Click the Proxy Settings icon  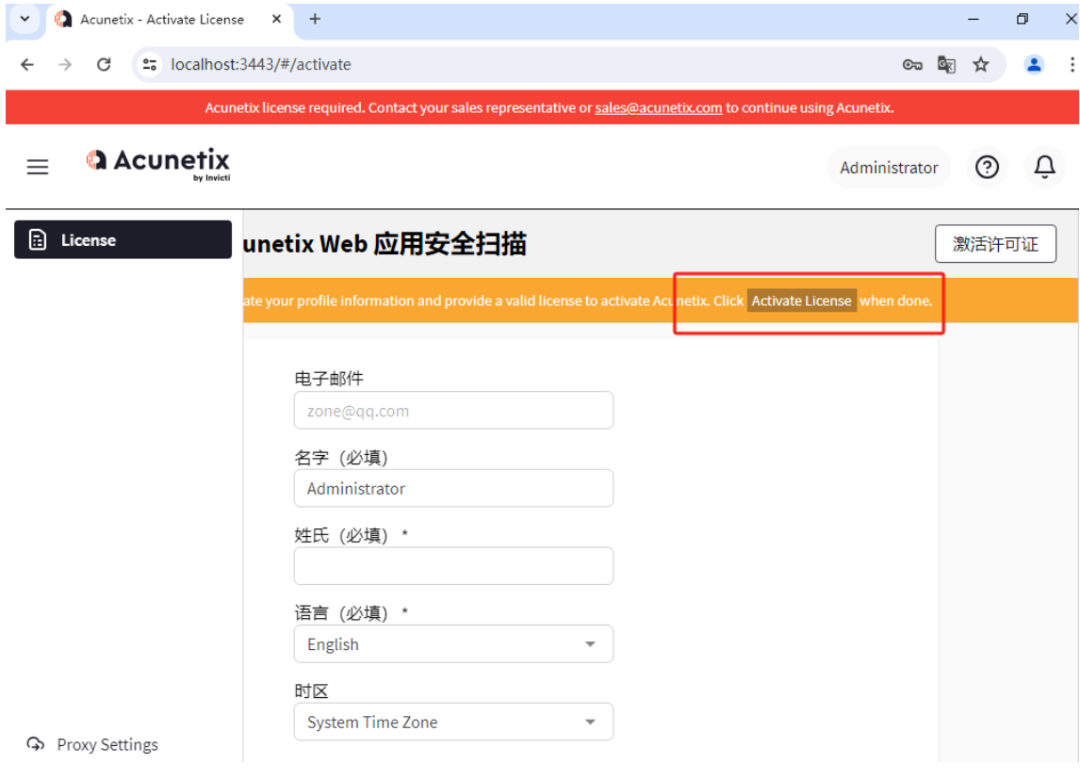pos(35,744)
